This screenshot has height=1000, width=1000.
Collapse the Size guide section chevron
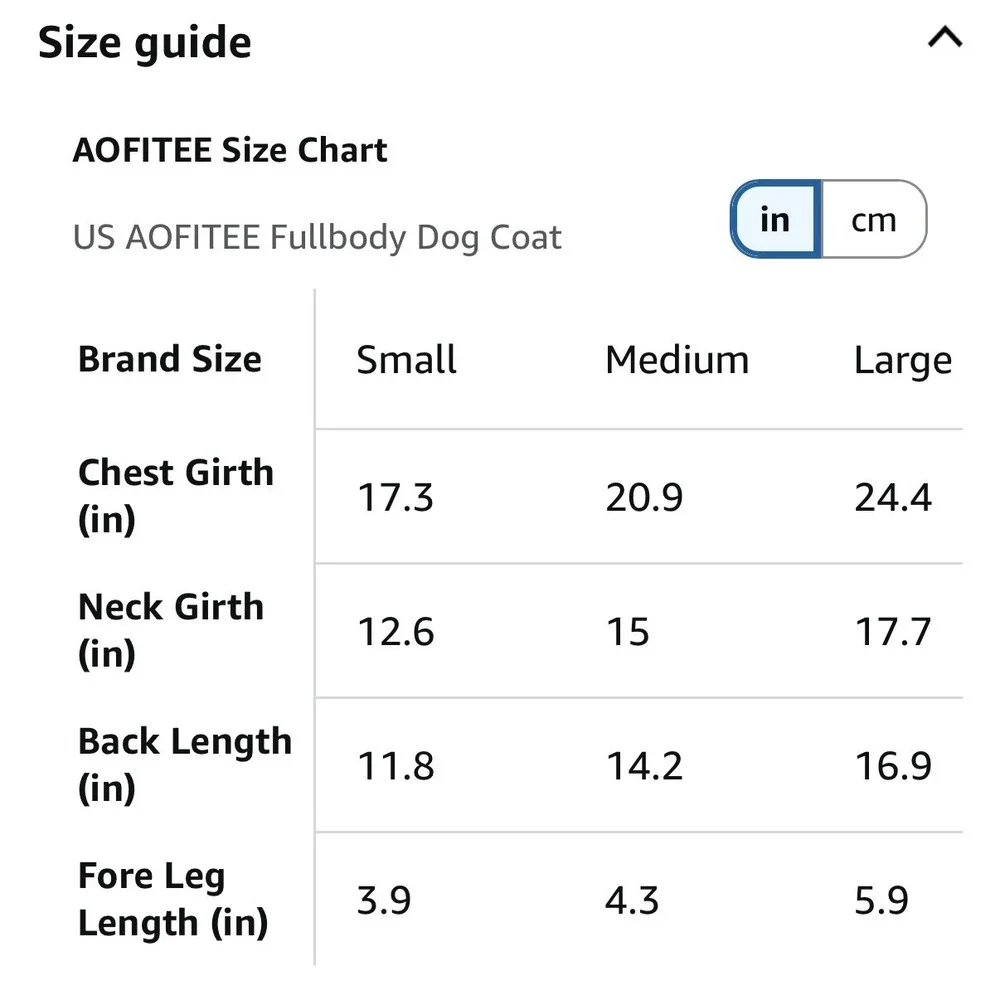(945, 37)
